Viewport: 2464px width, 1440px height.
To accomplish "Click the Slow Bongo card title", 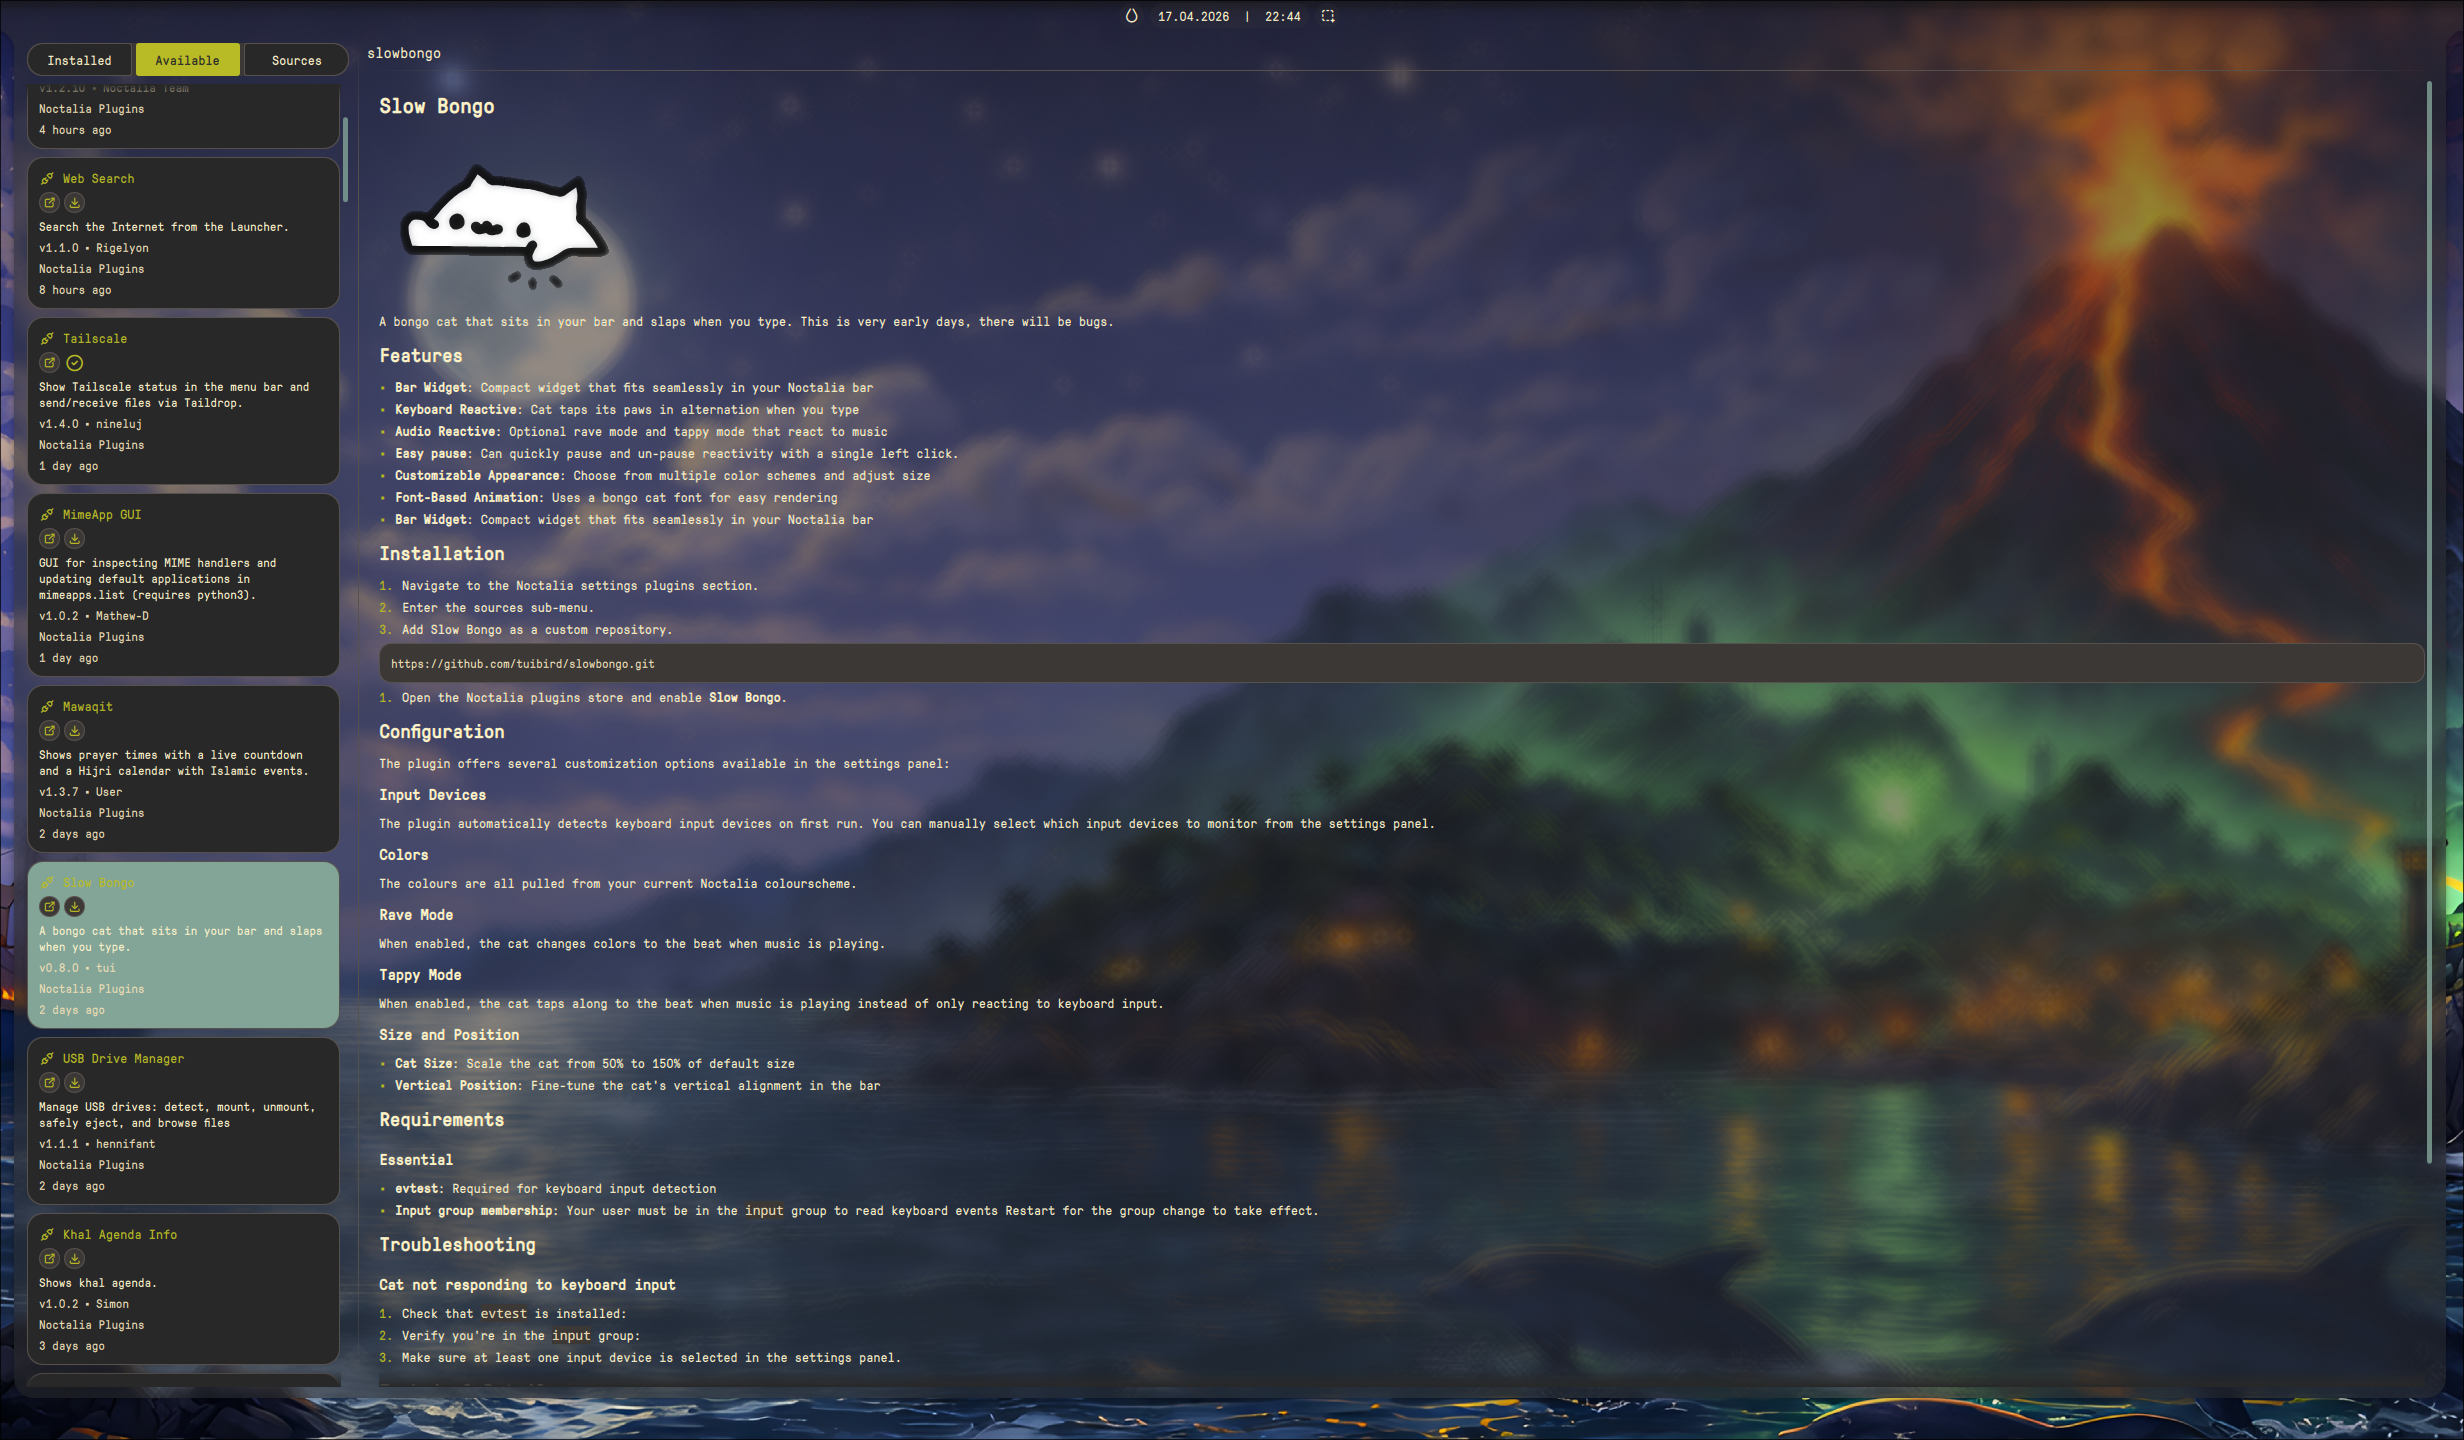I will pos(98,883).
